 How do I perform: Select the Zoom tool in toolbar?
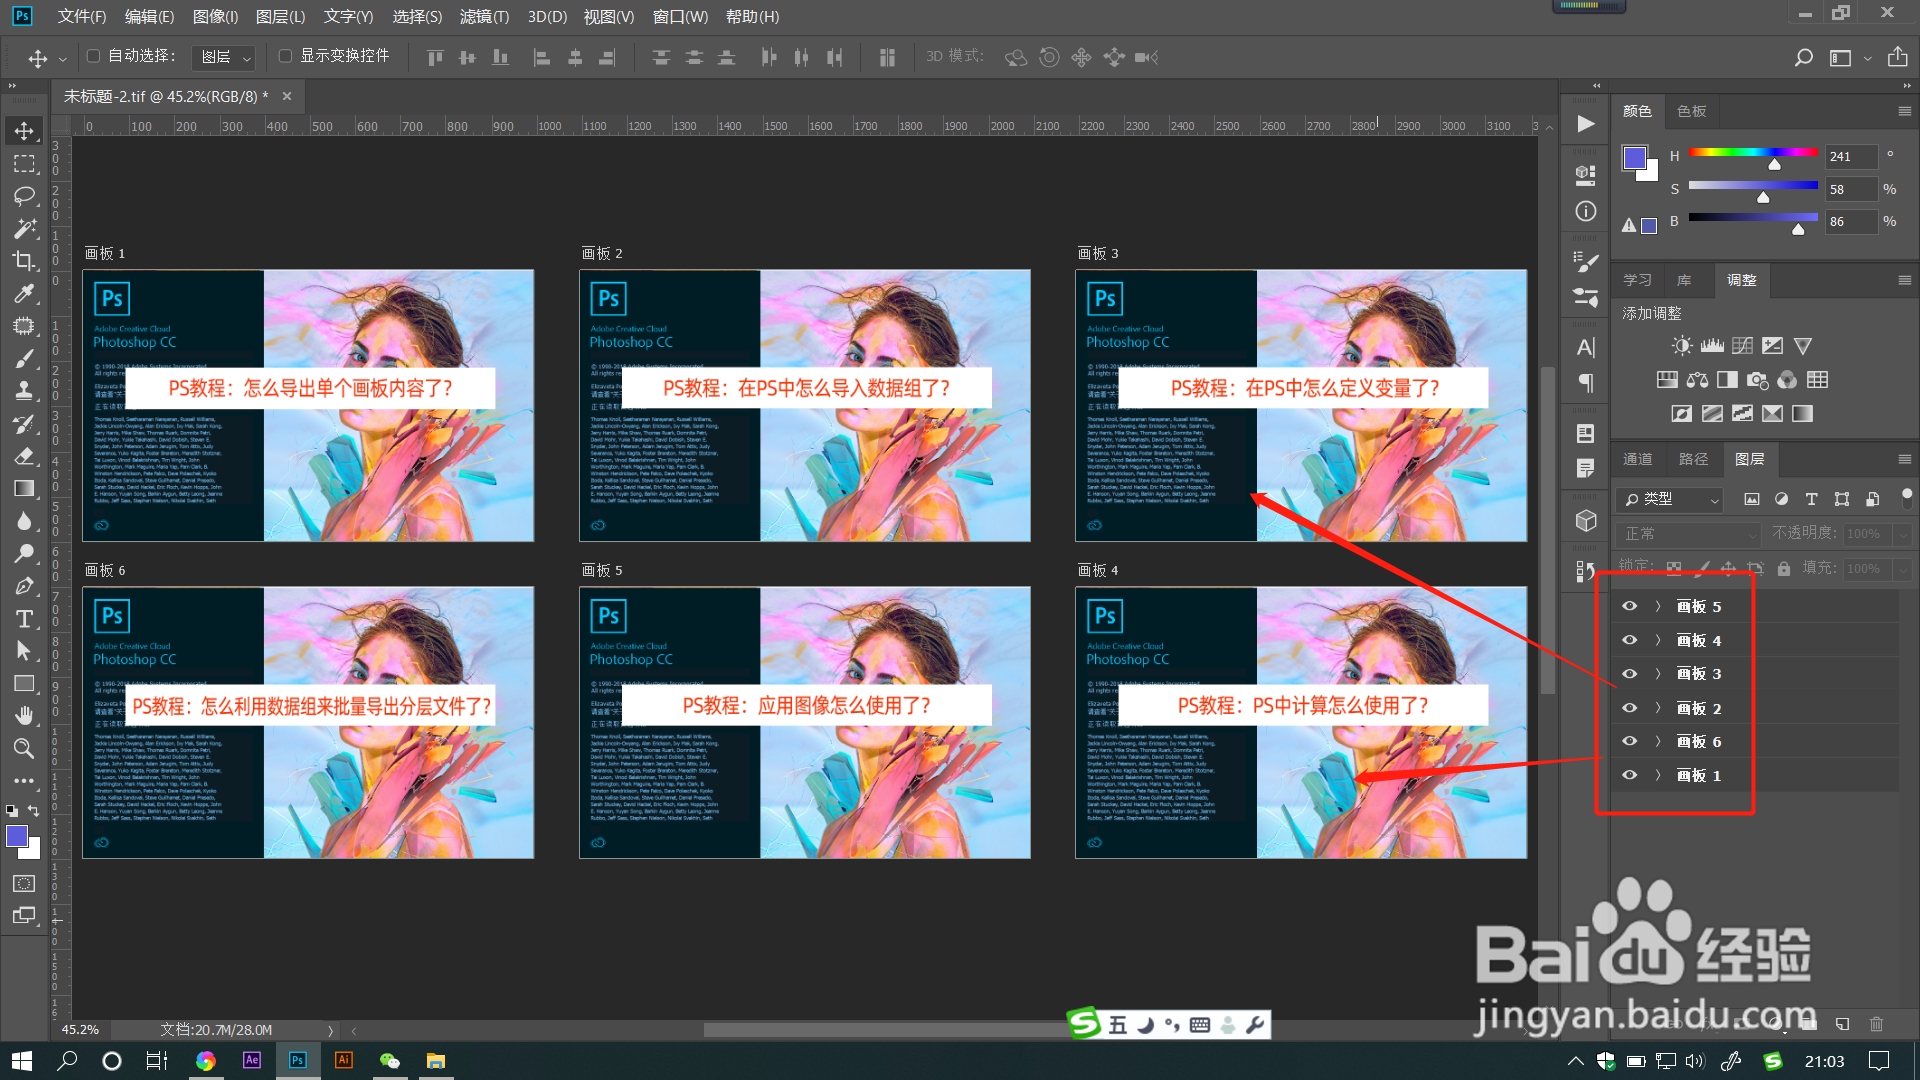point(24,748)
